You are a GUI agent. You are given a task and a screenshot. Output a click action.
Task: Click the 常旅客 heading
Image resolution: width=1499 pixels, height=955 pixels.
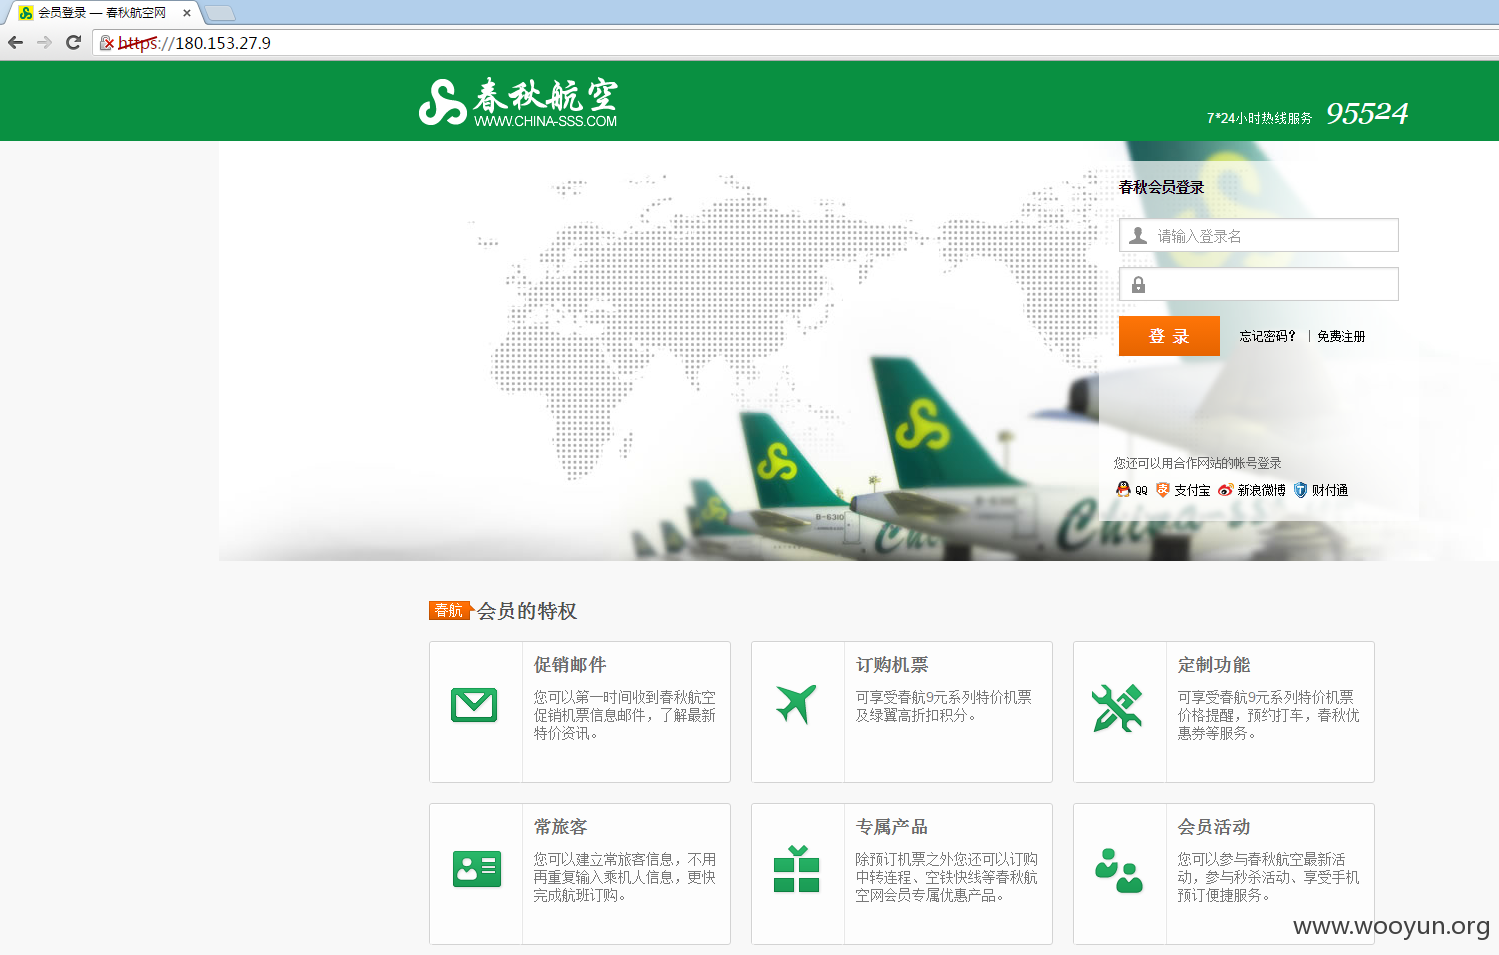(561, 827)
